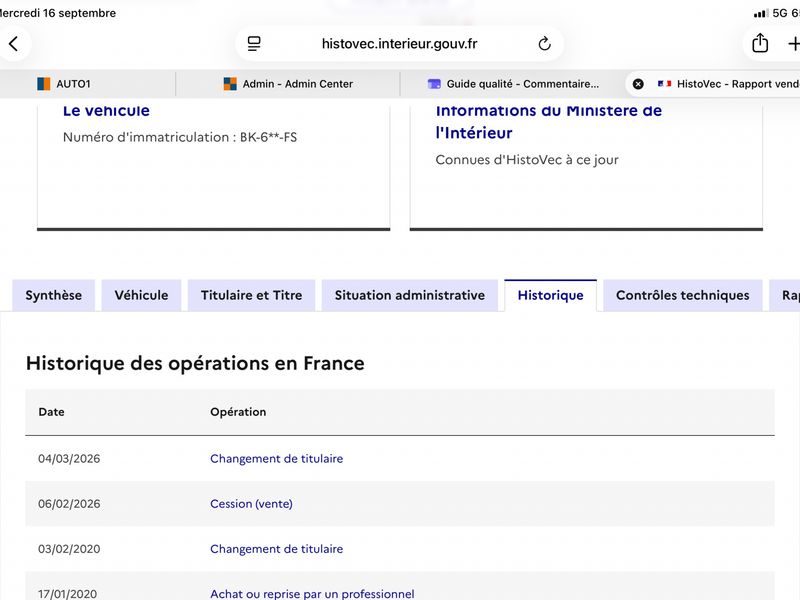Switch to Guide qualité browser tab

coord(513,84)
